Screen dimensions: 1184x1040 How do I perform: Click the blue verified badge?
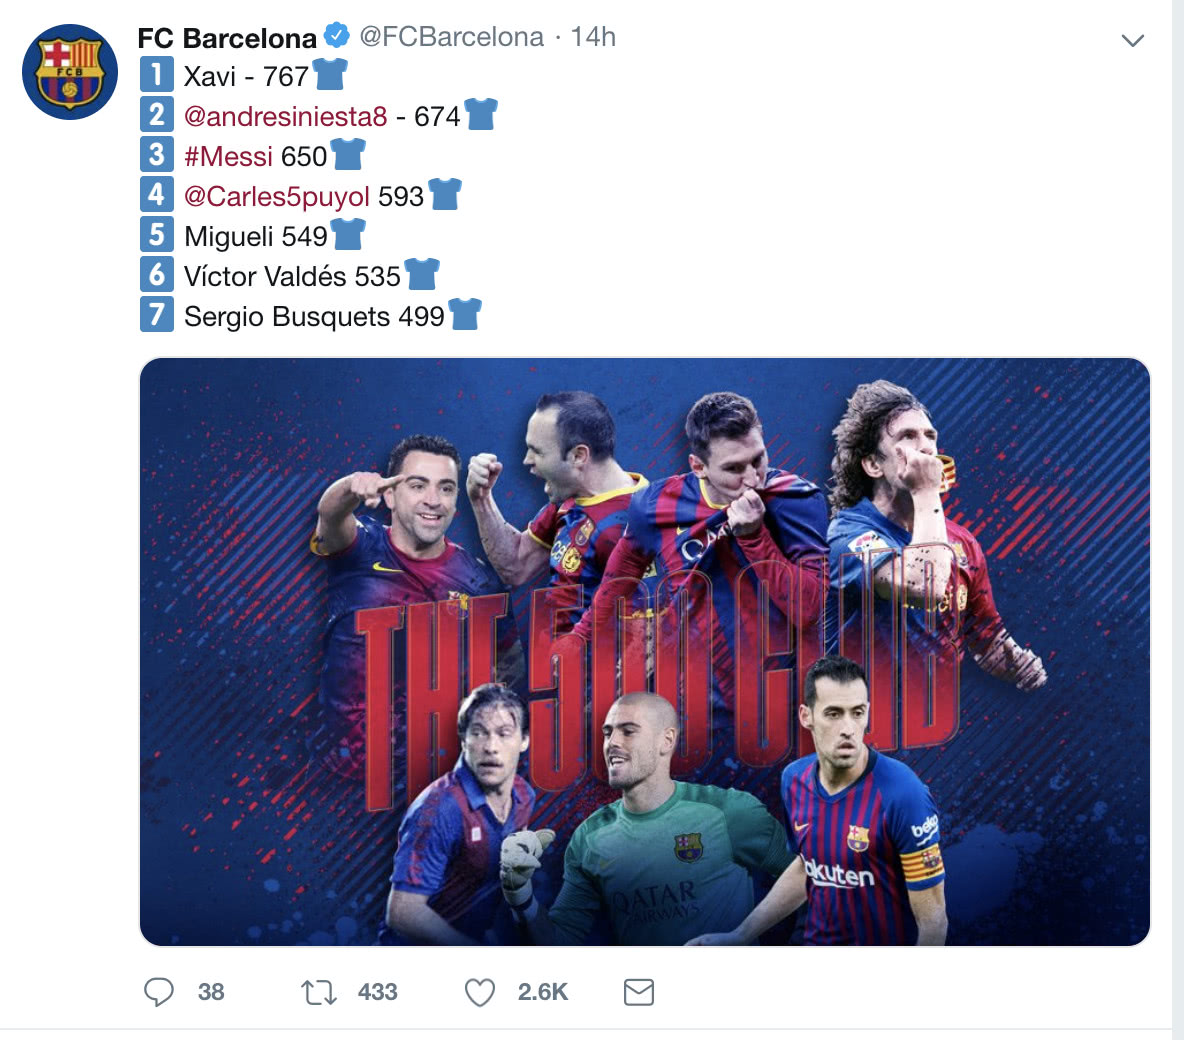(336, 35)
